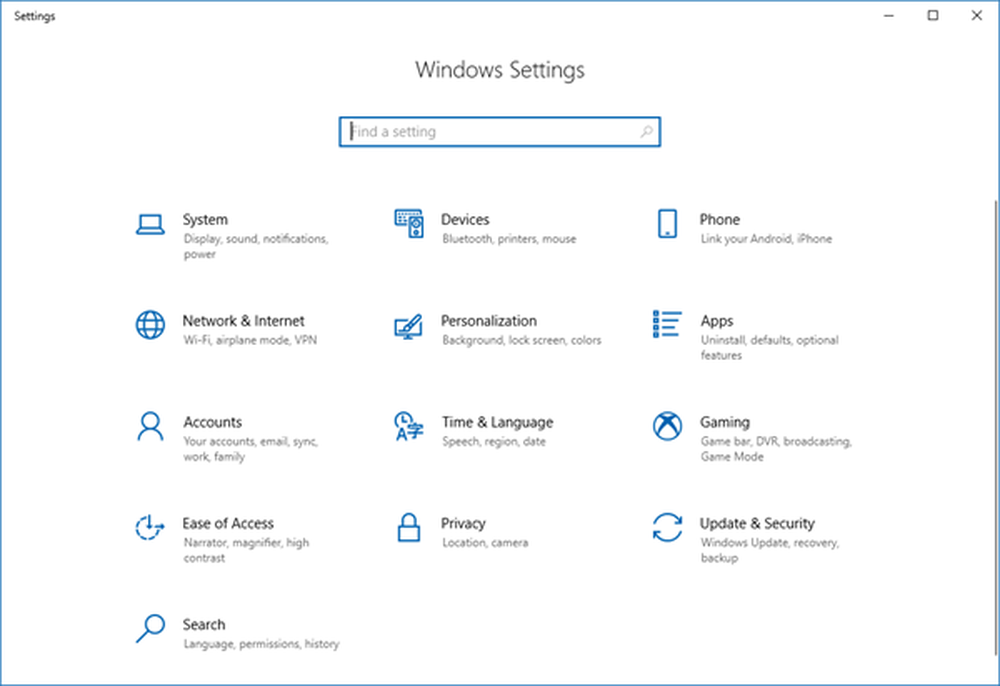Select the Accounts title

coord(212,422)
